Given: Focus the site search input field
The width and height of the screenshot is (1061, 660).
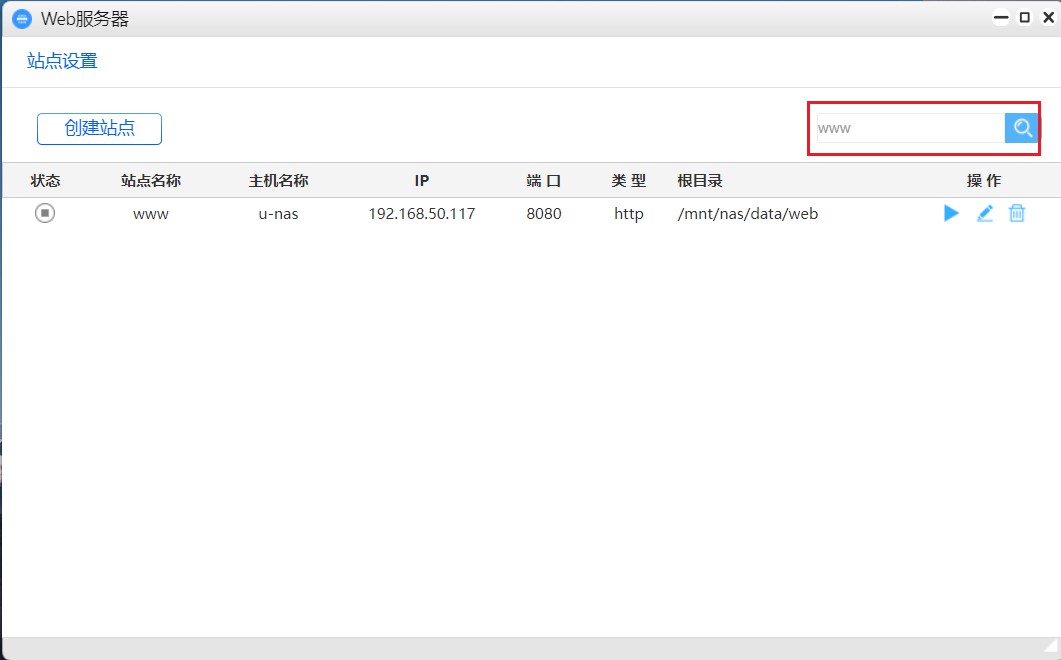Looking at the screenshot, I should (x=910, y=128).
